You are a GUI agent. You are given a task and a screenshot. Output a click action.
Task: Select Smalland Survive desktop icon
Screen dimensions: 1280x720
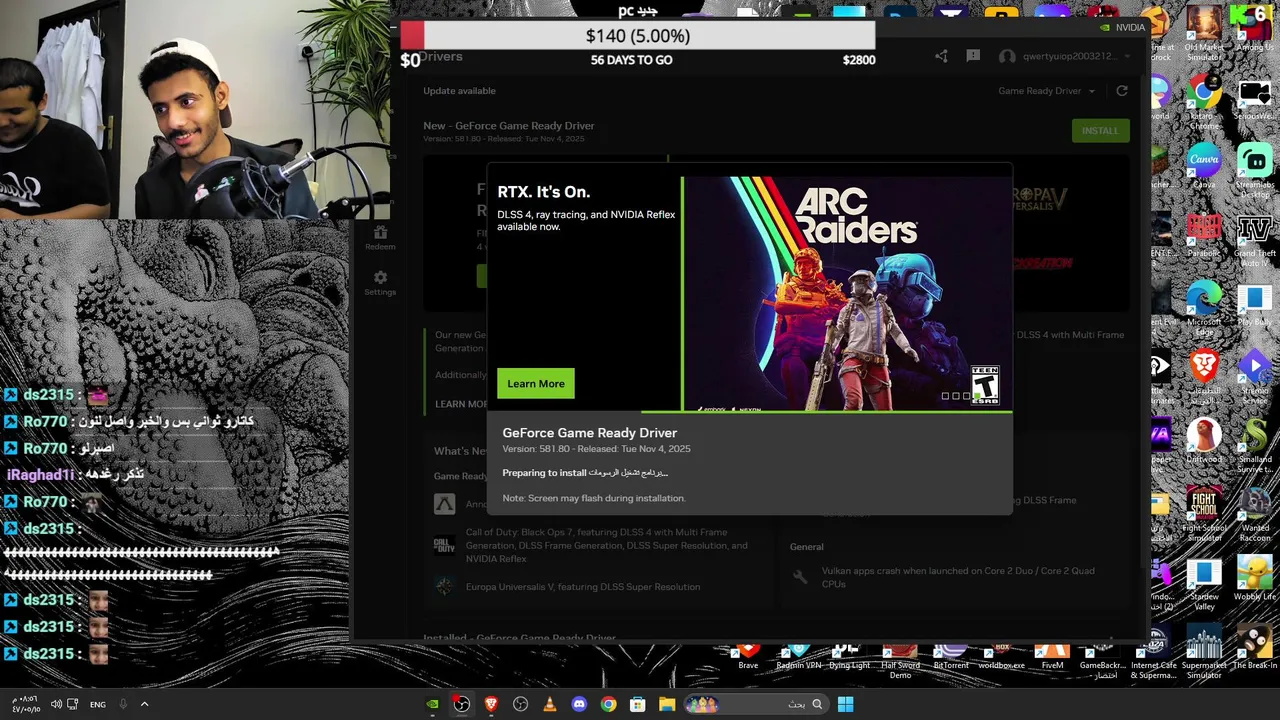tap(1254, 444)
